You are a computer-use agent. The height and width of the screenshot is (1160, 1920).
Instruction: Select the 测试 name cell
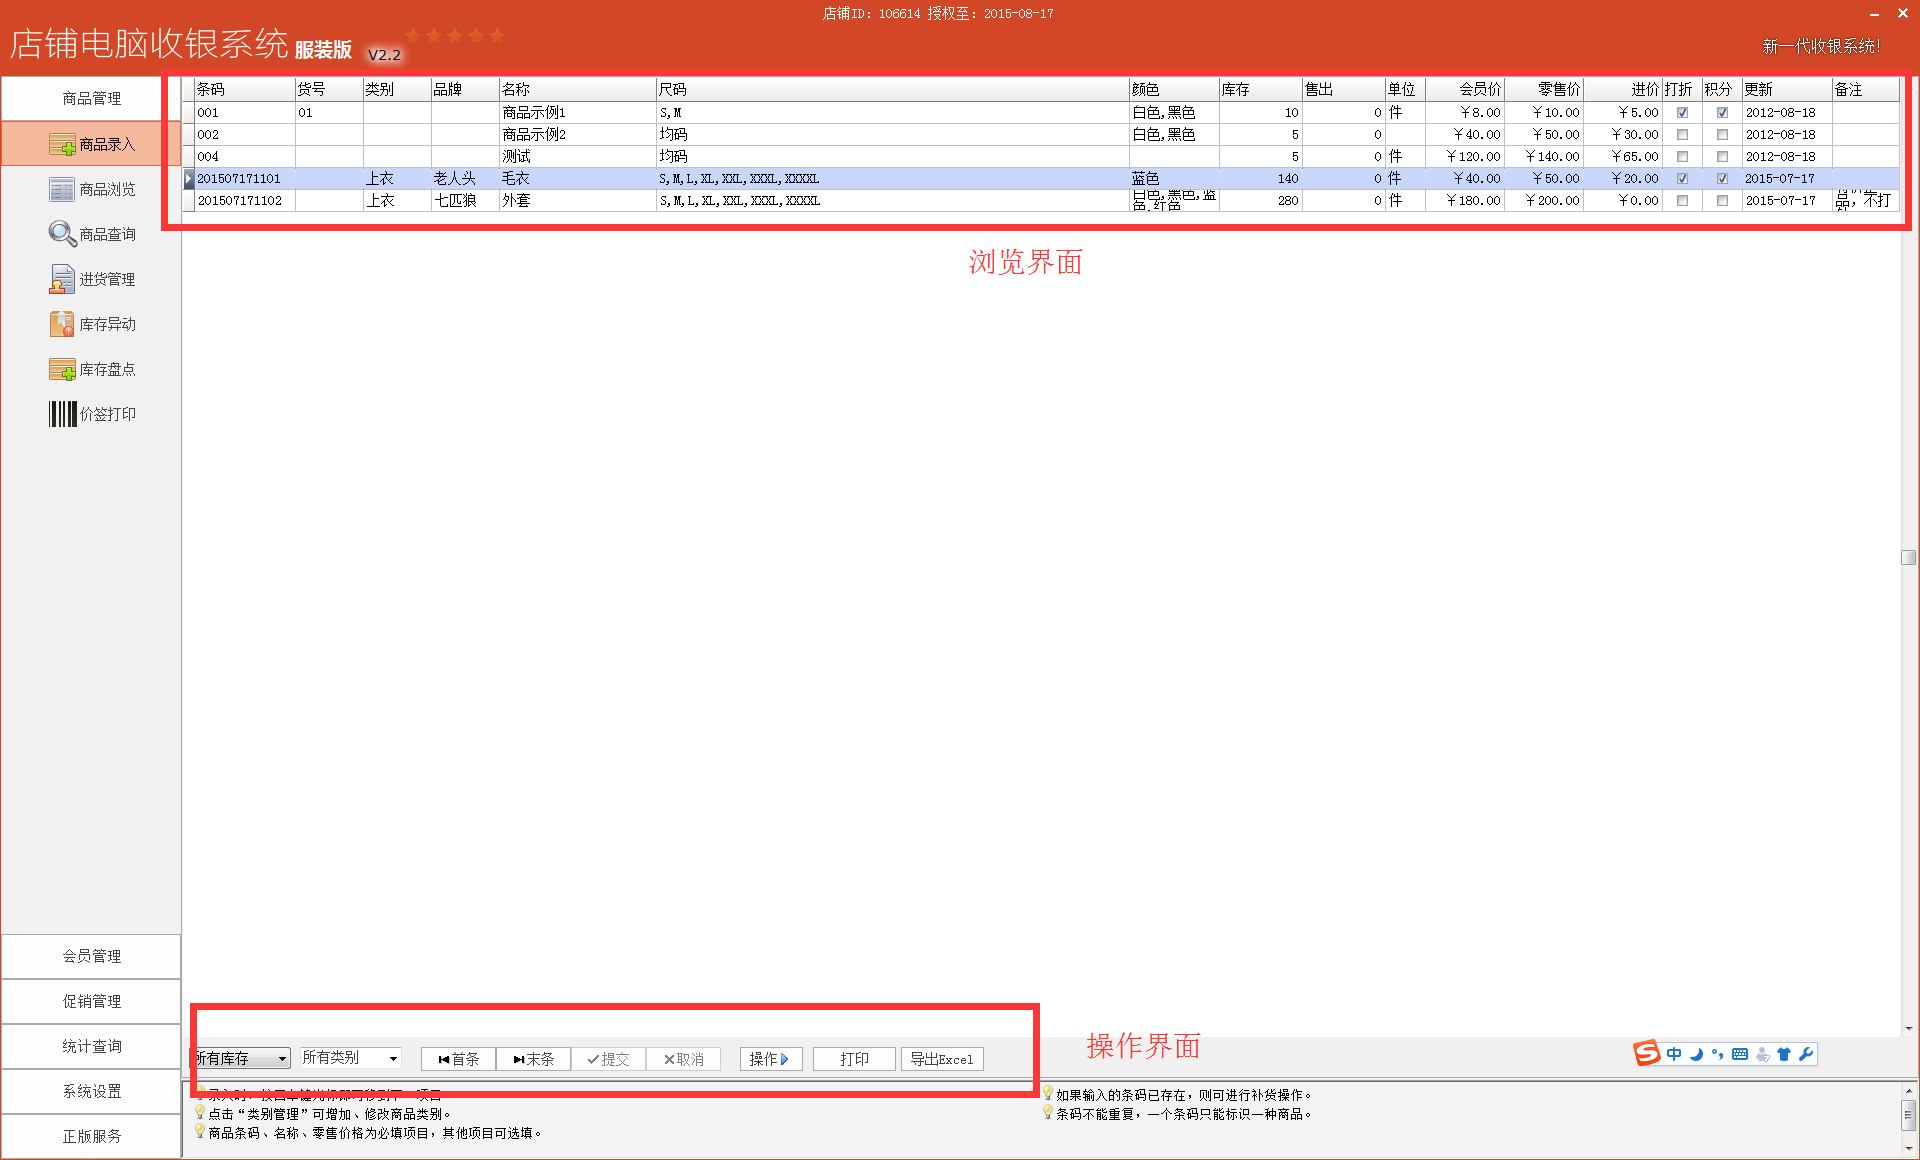tap(578, 157)
